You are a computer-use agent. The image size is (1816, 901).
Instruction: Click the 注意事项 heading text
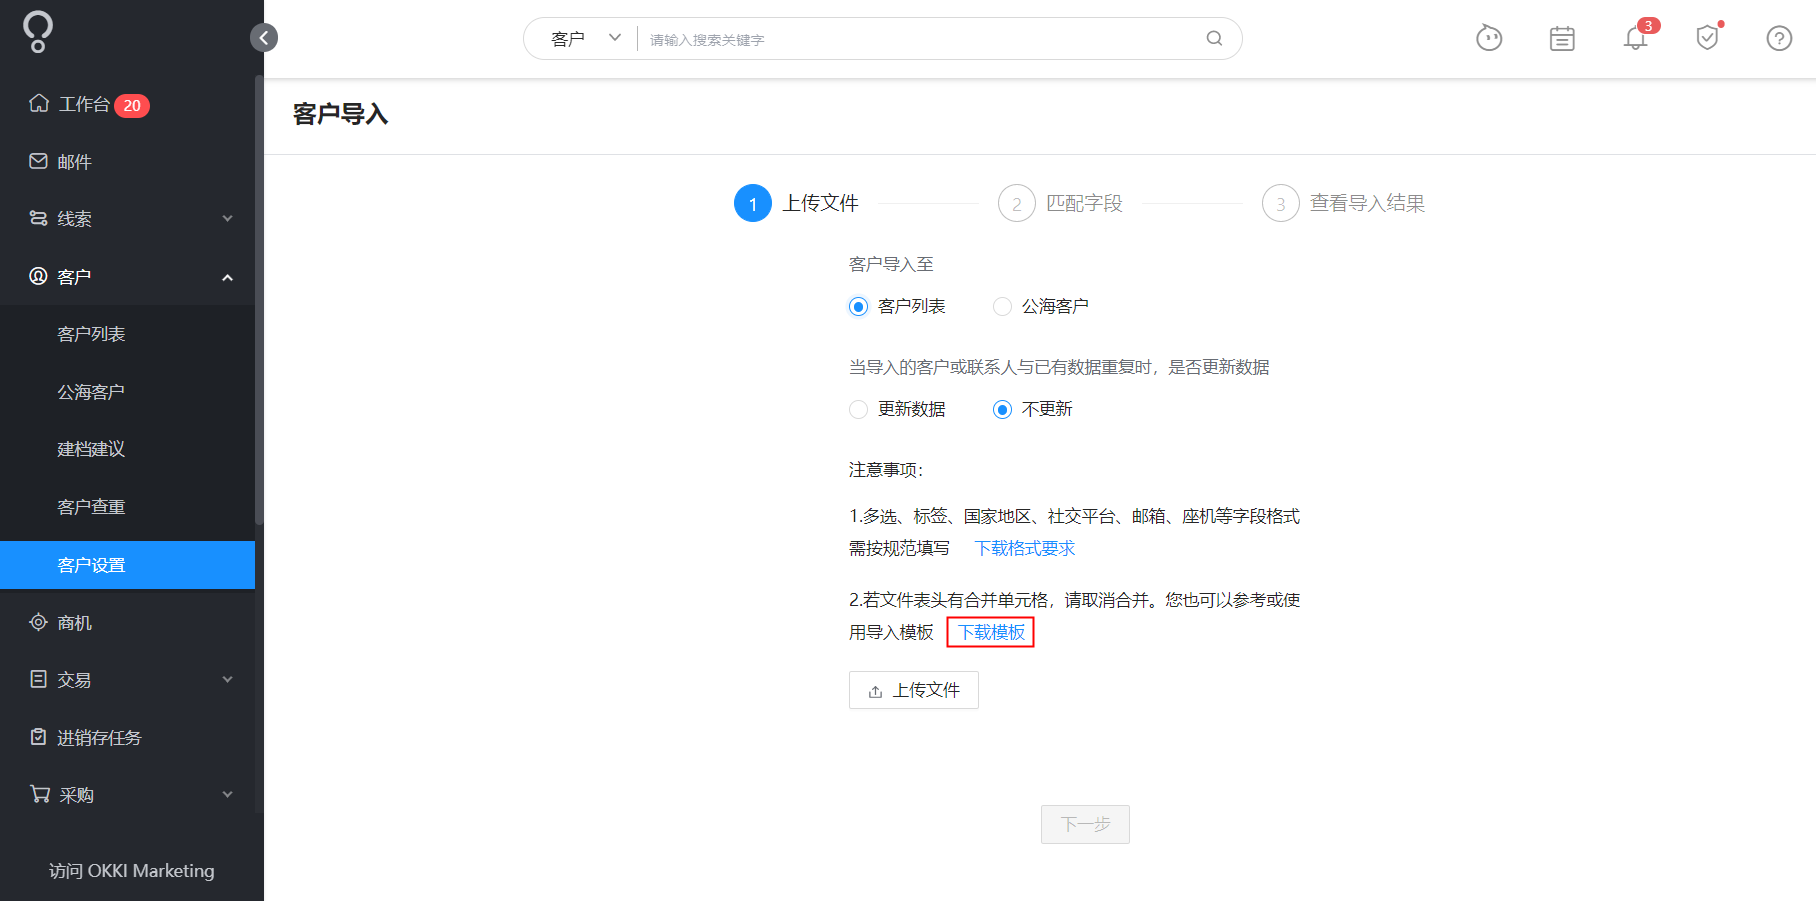click(x=886, y=470)
